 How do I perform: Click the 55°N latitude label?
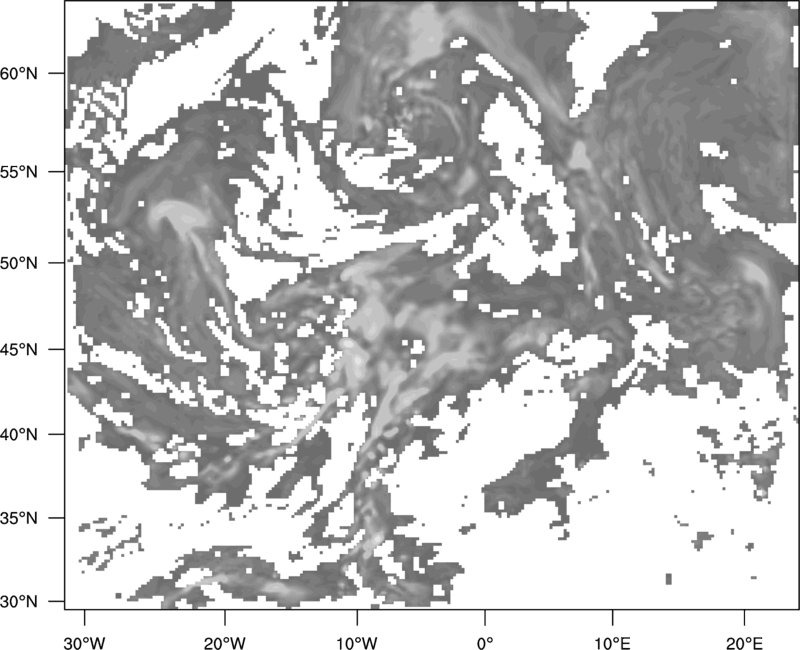pos(19,172)
